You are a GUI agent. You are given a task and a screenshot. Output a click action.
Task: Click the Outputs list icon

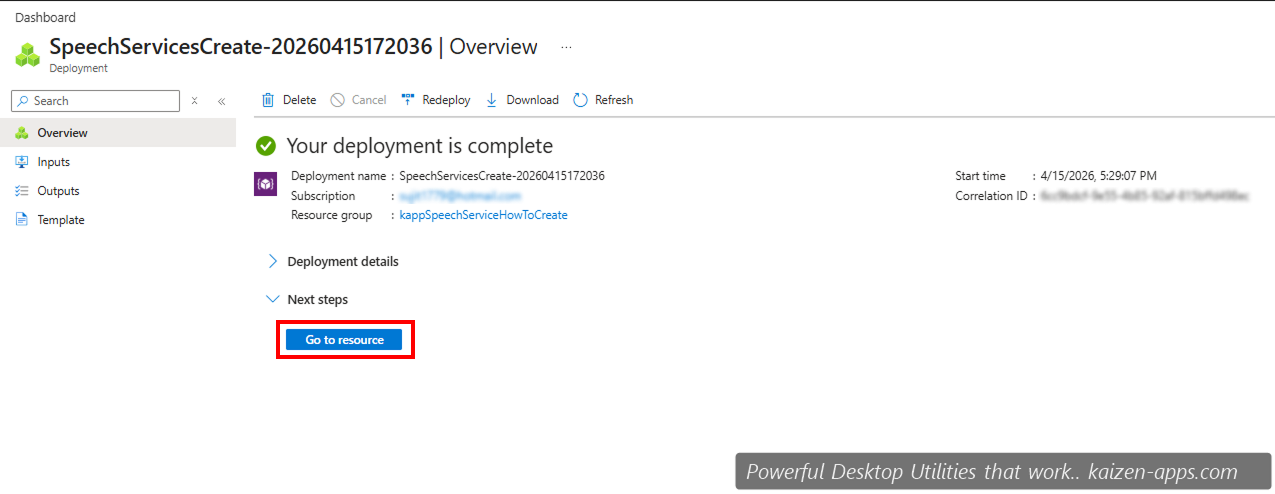(x=21, y=191)
